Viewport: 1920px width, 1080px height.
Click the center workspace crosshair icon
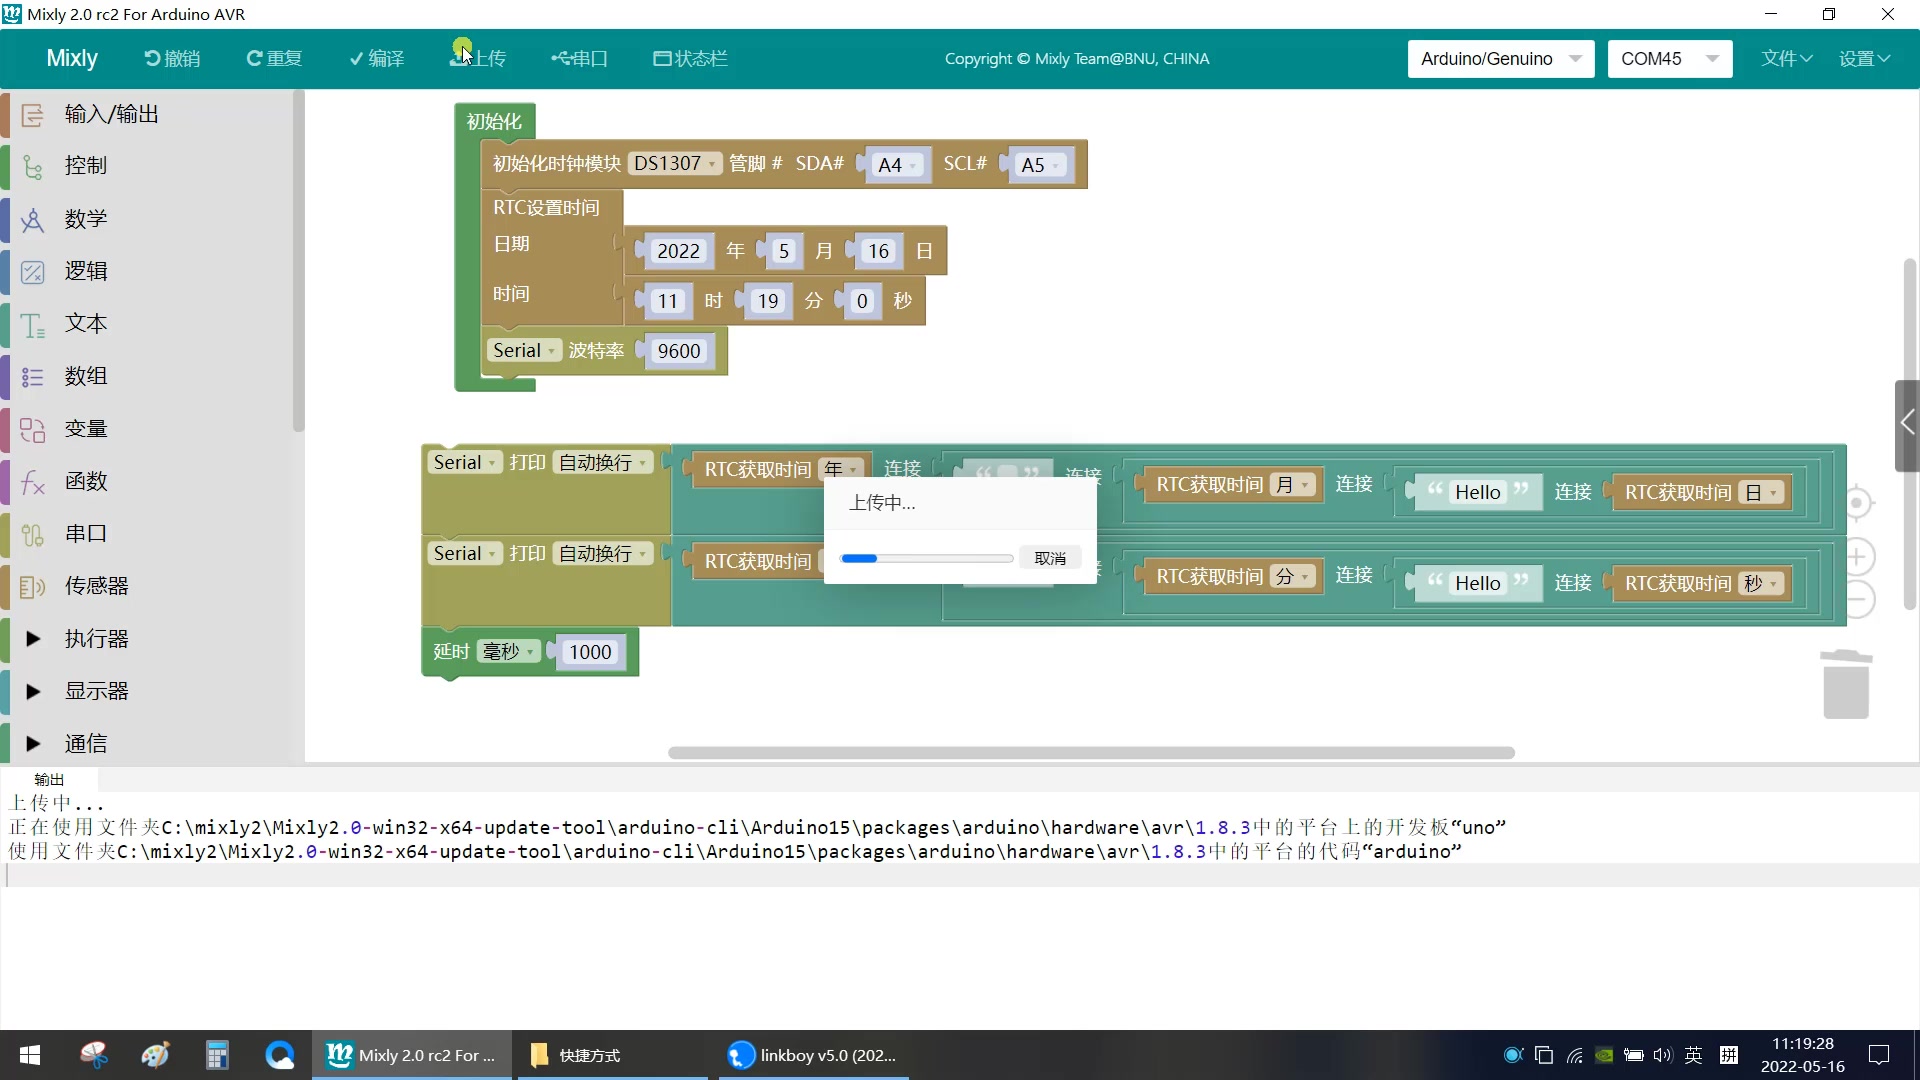[x=1857, y=503]
